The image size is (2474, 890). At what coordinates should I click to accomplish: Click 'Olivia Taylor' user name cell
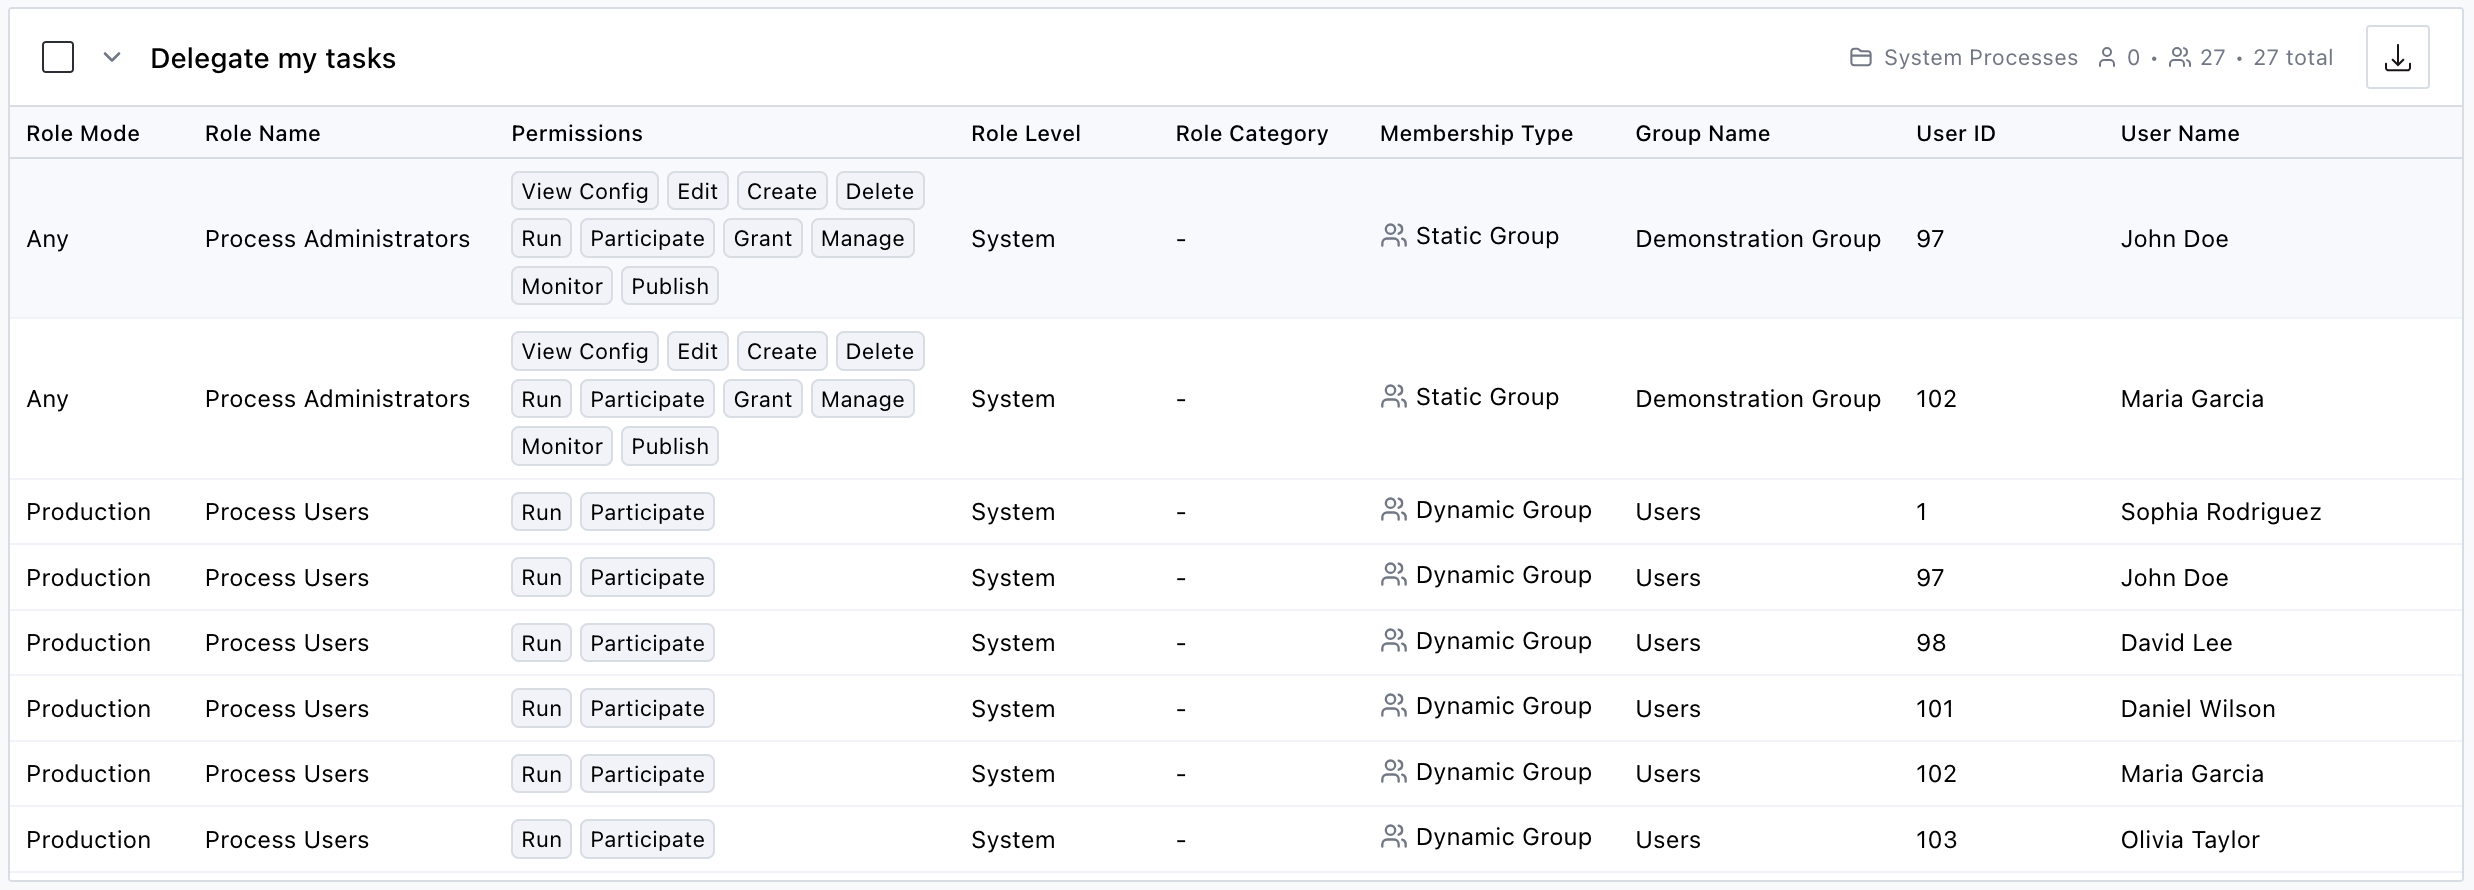[2190, 840]
